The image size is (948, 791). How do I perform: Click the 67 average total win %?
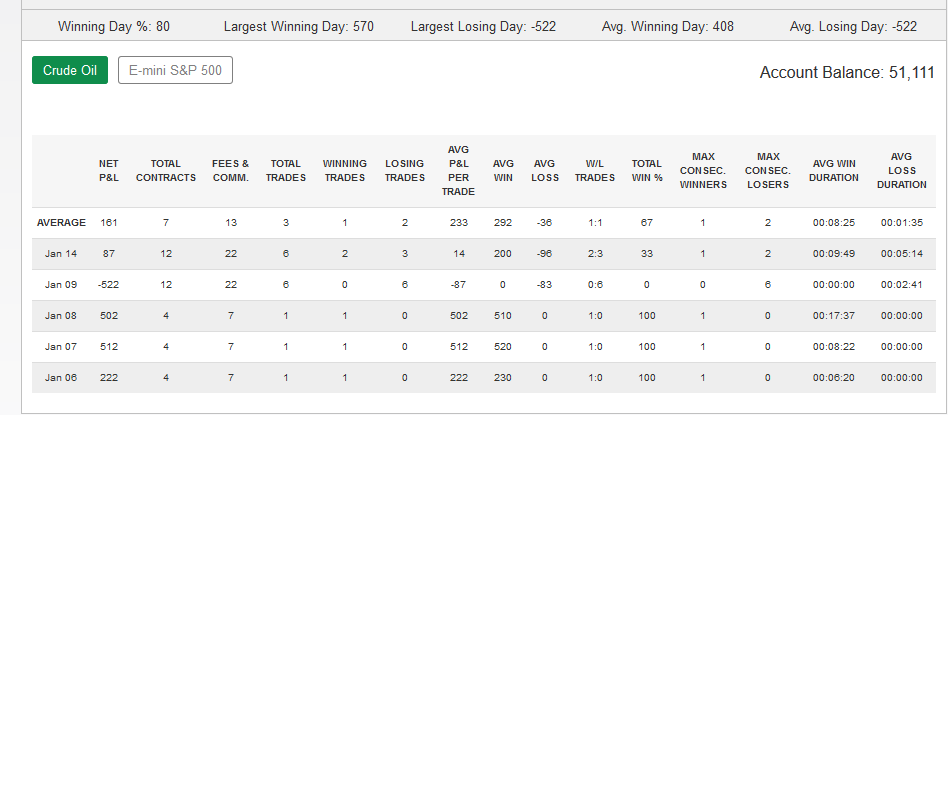pos(647,223)
